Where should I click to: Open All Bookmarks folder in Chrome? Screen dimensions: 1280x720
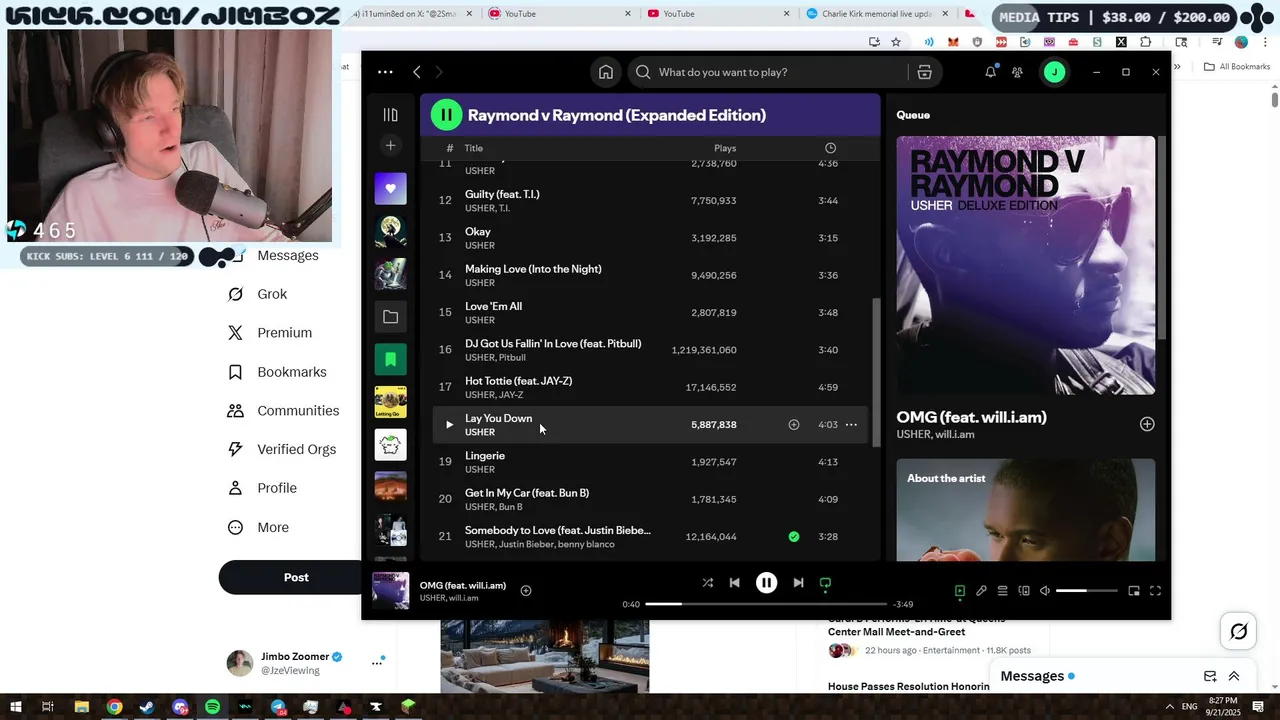click(1237, 67)
